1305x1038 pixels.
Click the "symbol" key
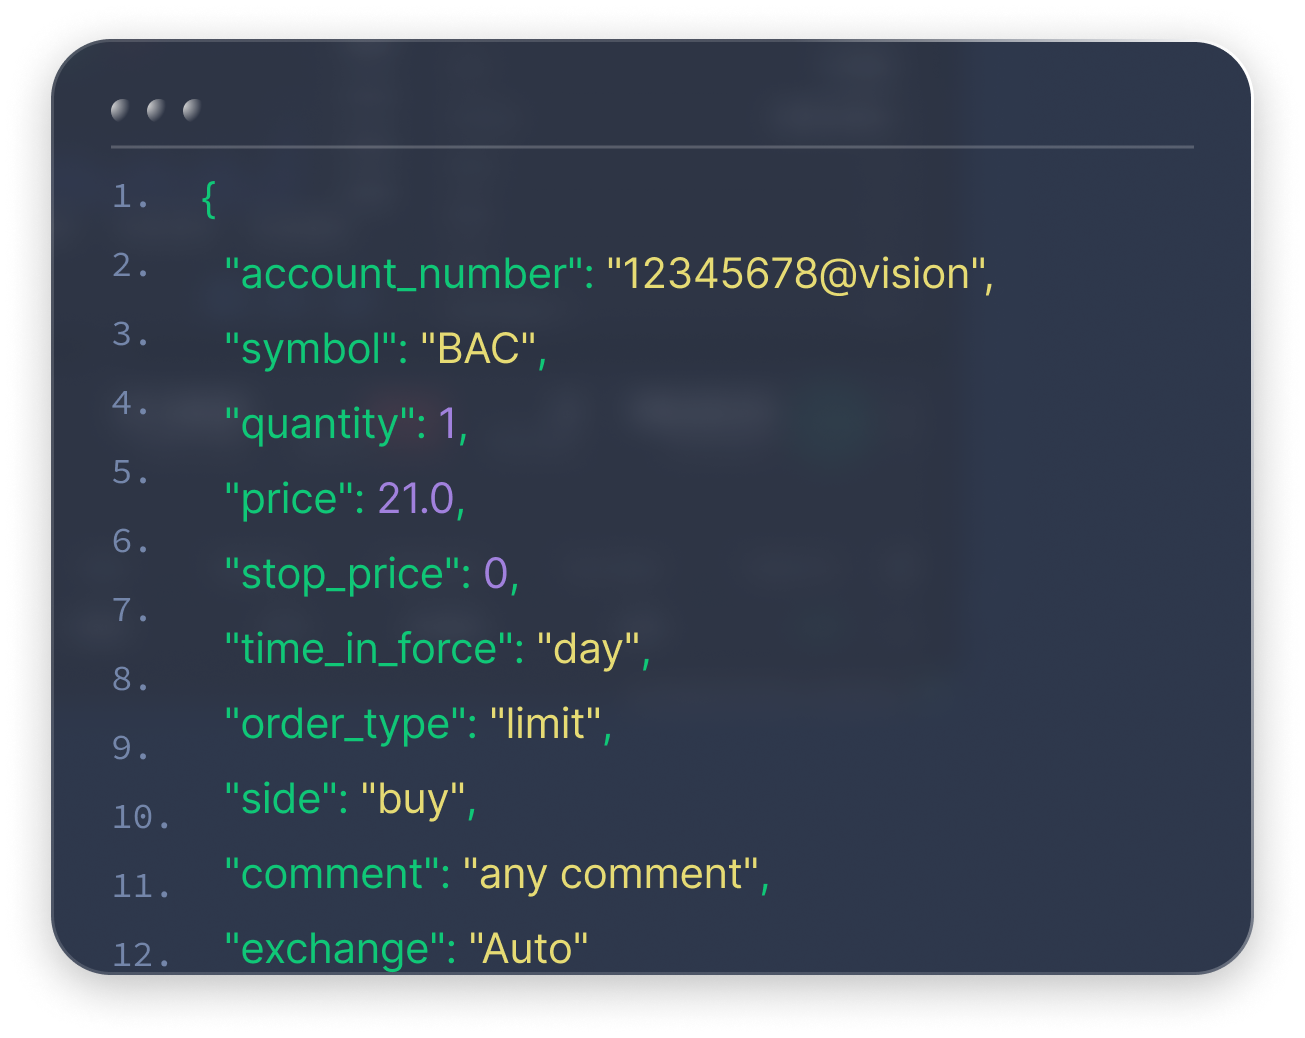point(312,349)
